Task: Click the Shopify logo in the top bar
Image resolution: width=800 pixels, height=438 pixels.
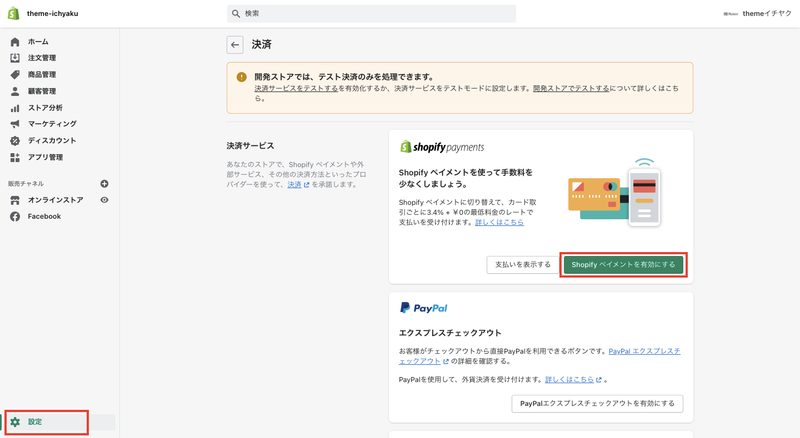Action: (14, 13)
